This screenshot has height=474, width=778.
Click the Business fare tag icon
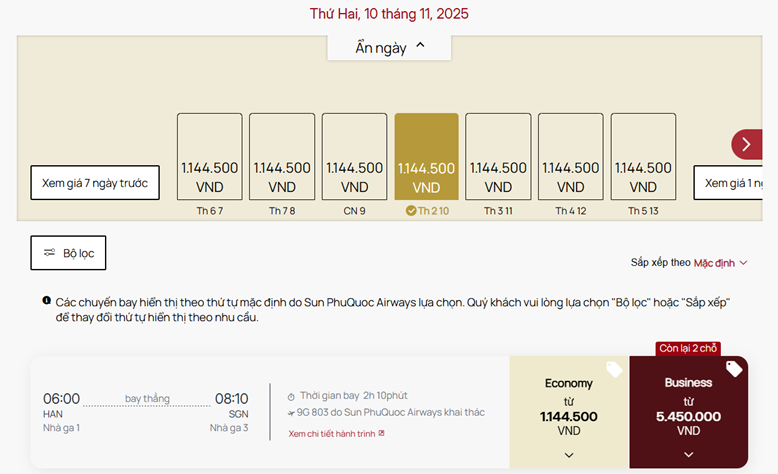734,369
